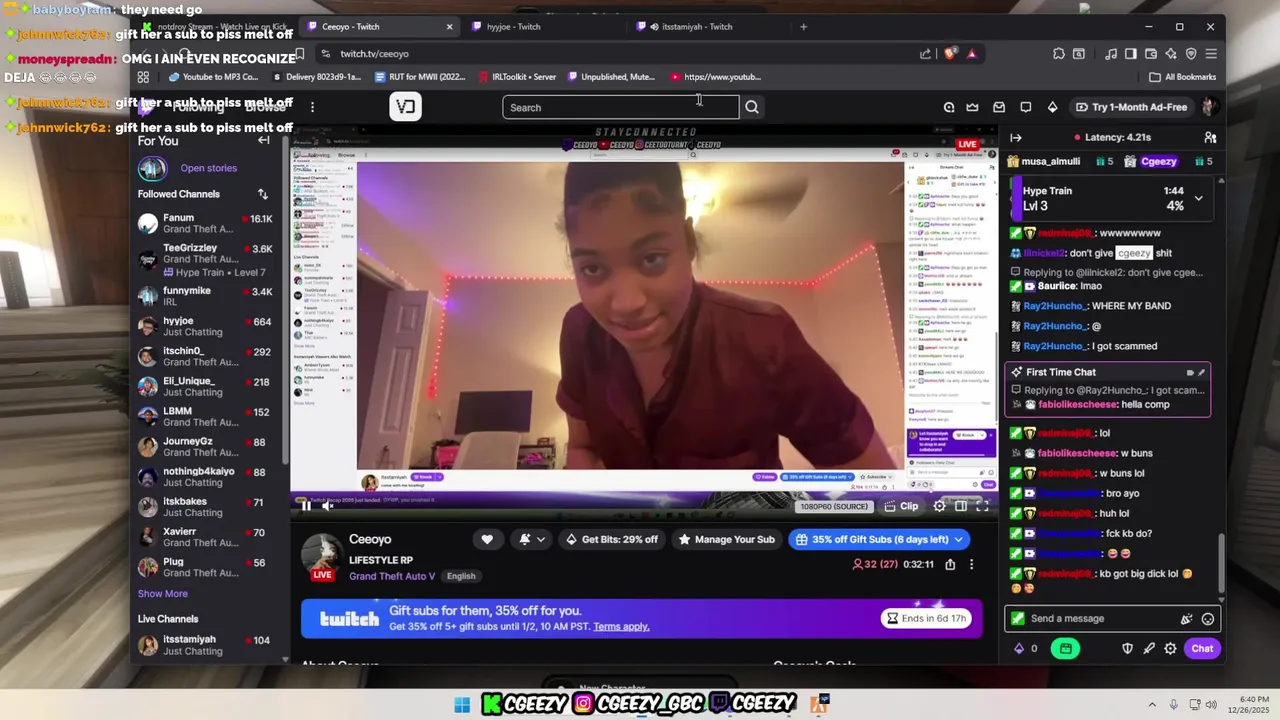This screenshot has width=1280, height=720.
Task: Open the chat community users list icon
Action: point(1210,137)
